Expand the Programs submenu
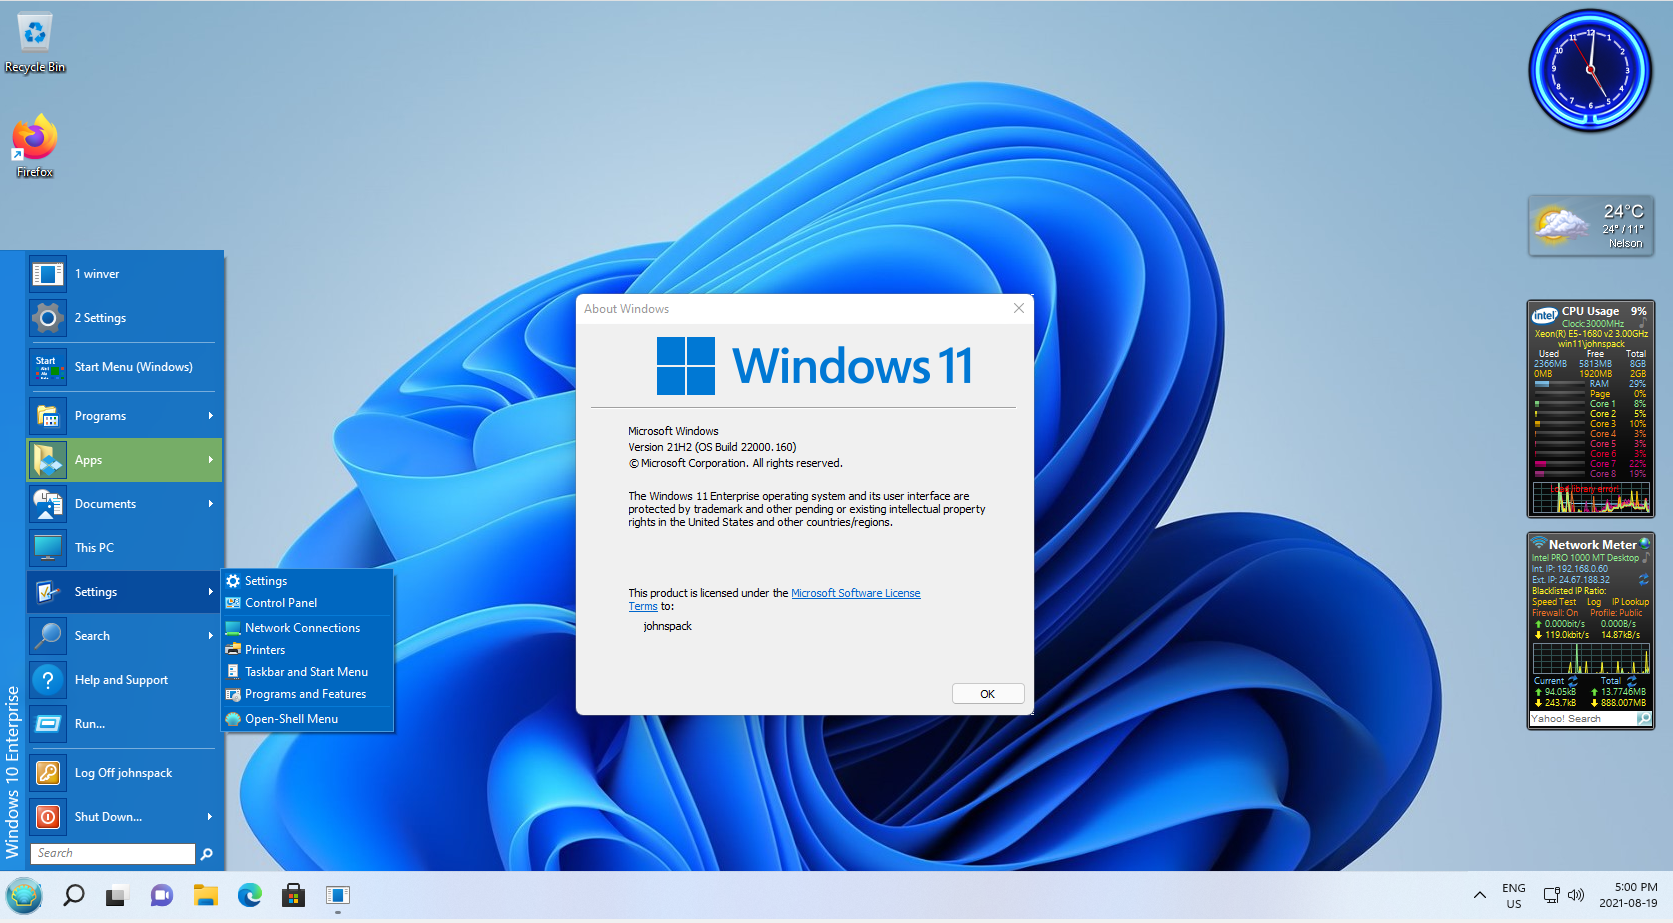Viewport: 1673px width, 923px height. tap(123, 416)
